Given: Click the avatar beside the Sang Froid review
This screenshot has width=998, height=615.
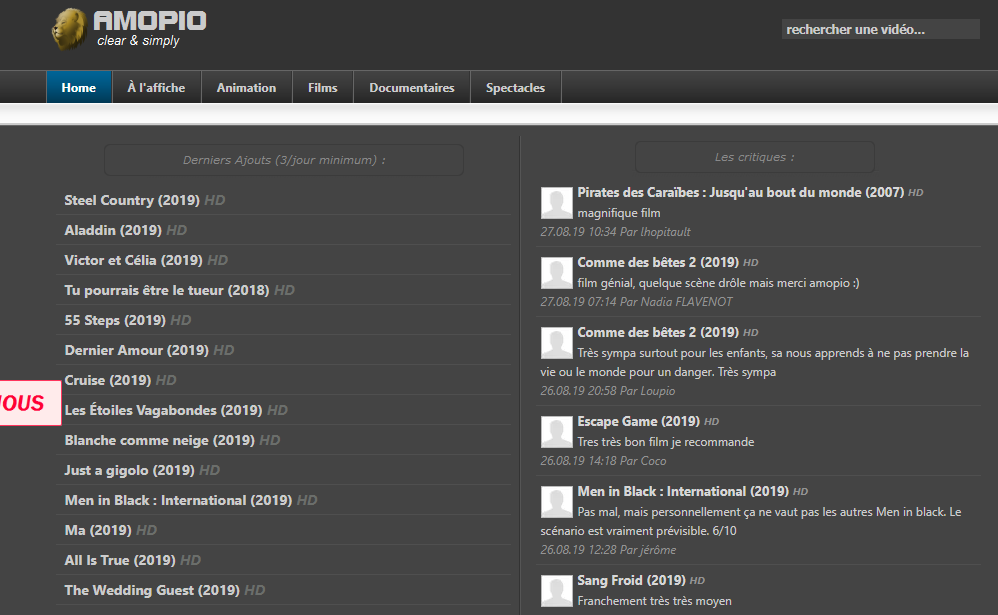Looking at the screenshot, I should 557,591.
